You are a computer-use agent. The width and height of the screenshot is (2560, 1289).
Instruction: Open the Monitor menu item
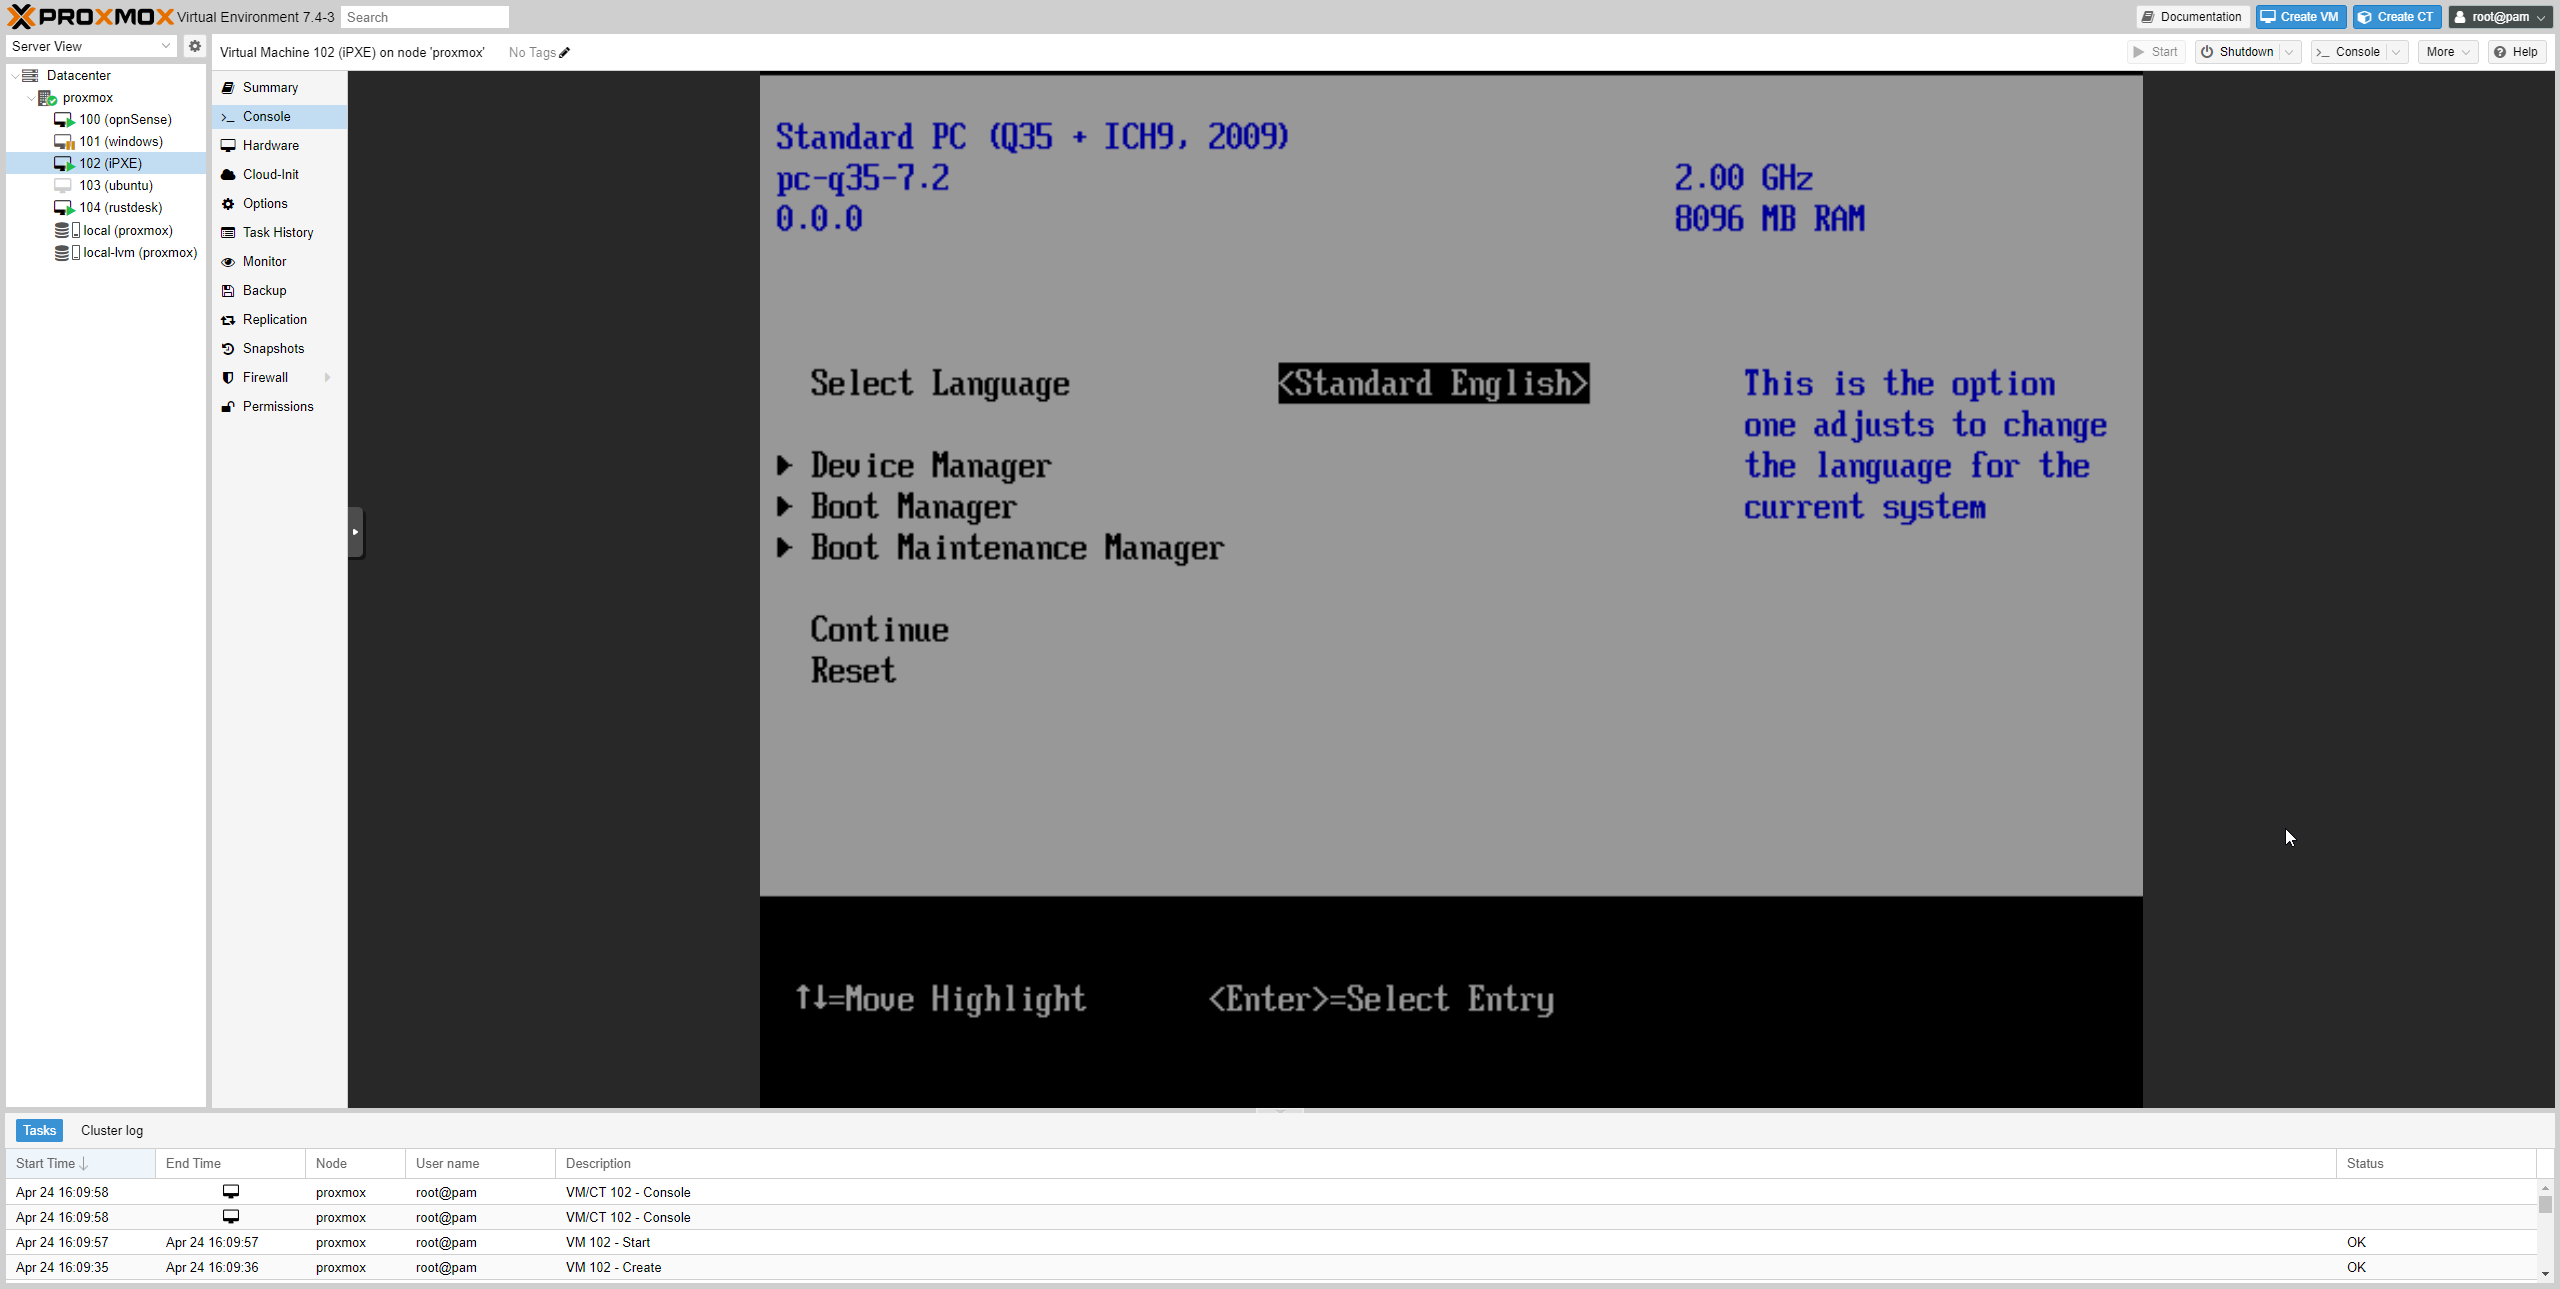pyautogui.click(x=264, y=261)
